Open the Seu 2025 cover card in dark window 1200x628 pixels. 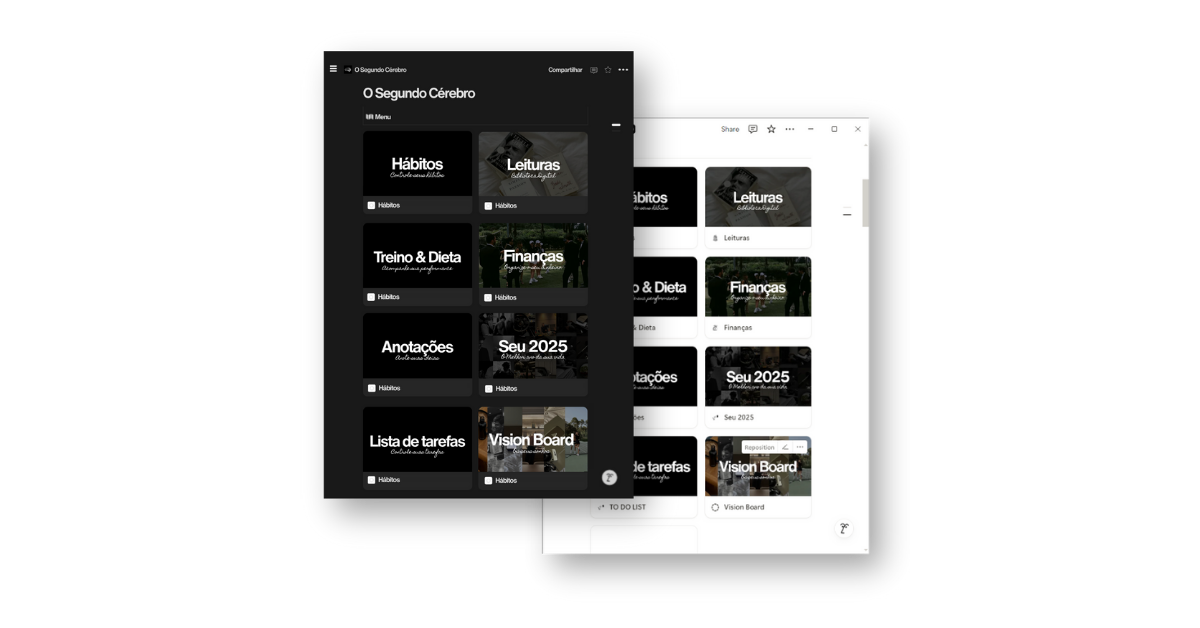pos(533,347)
